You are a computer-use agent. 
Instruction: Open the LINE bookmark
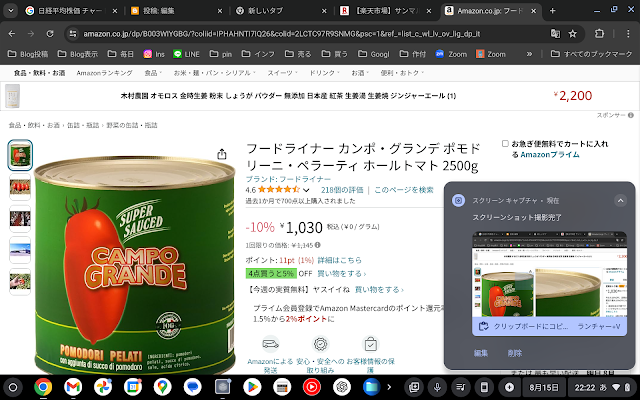[x=186, y=54]
